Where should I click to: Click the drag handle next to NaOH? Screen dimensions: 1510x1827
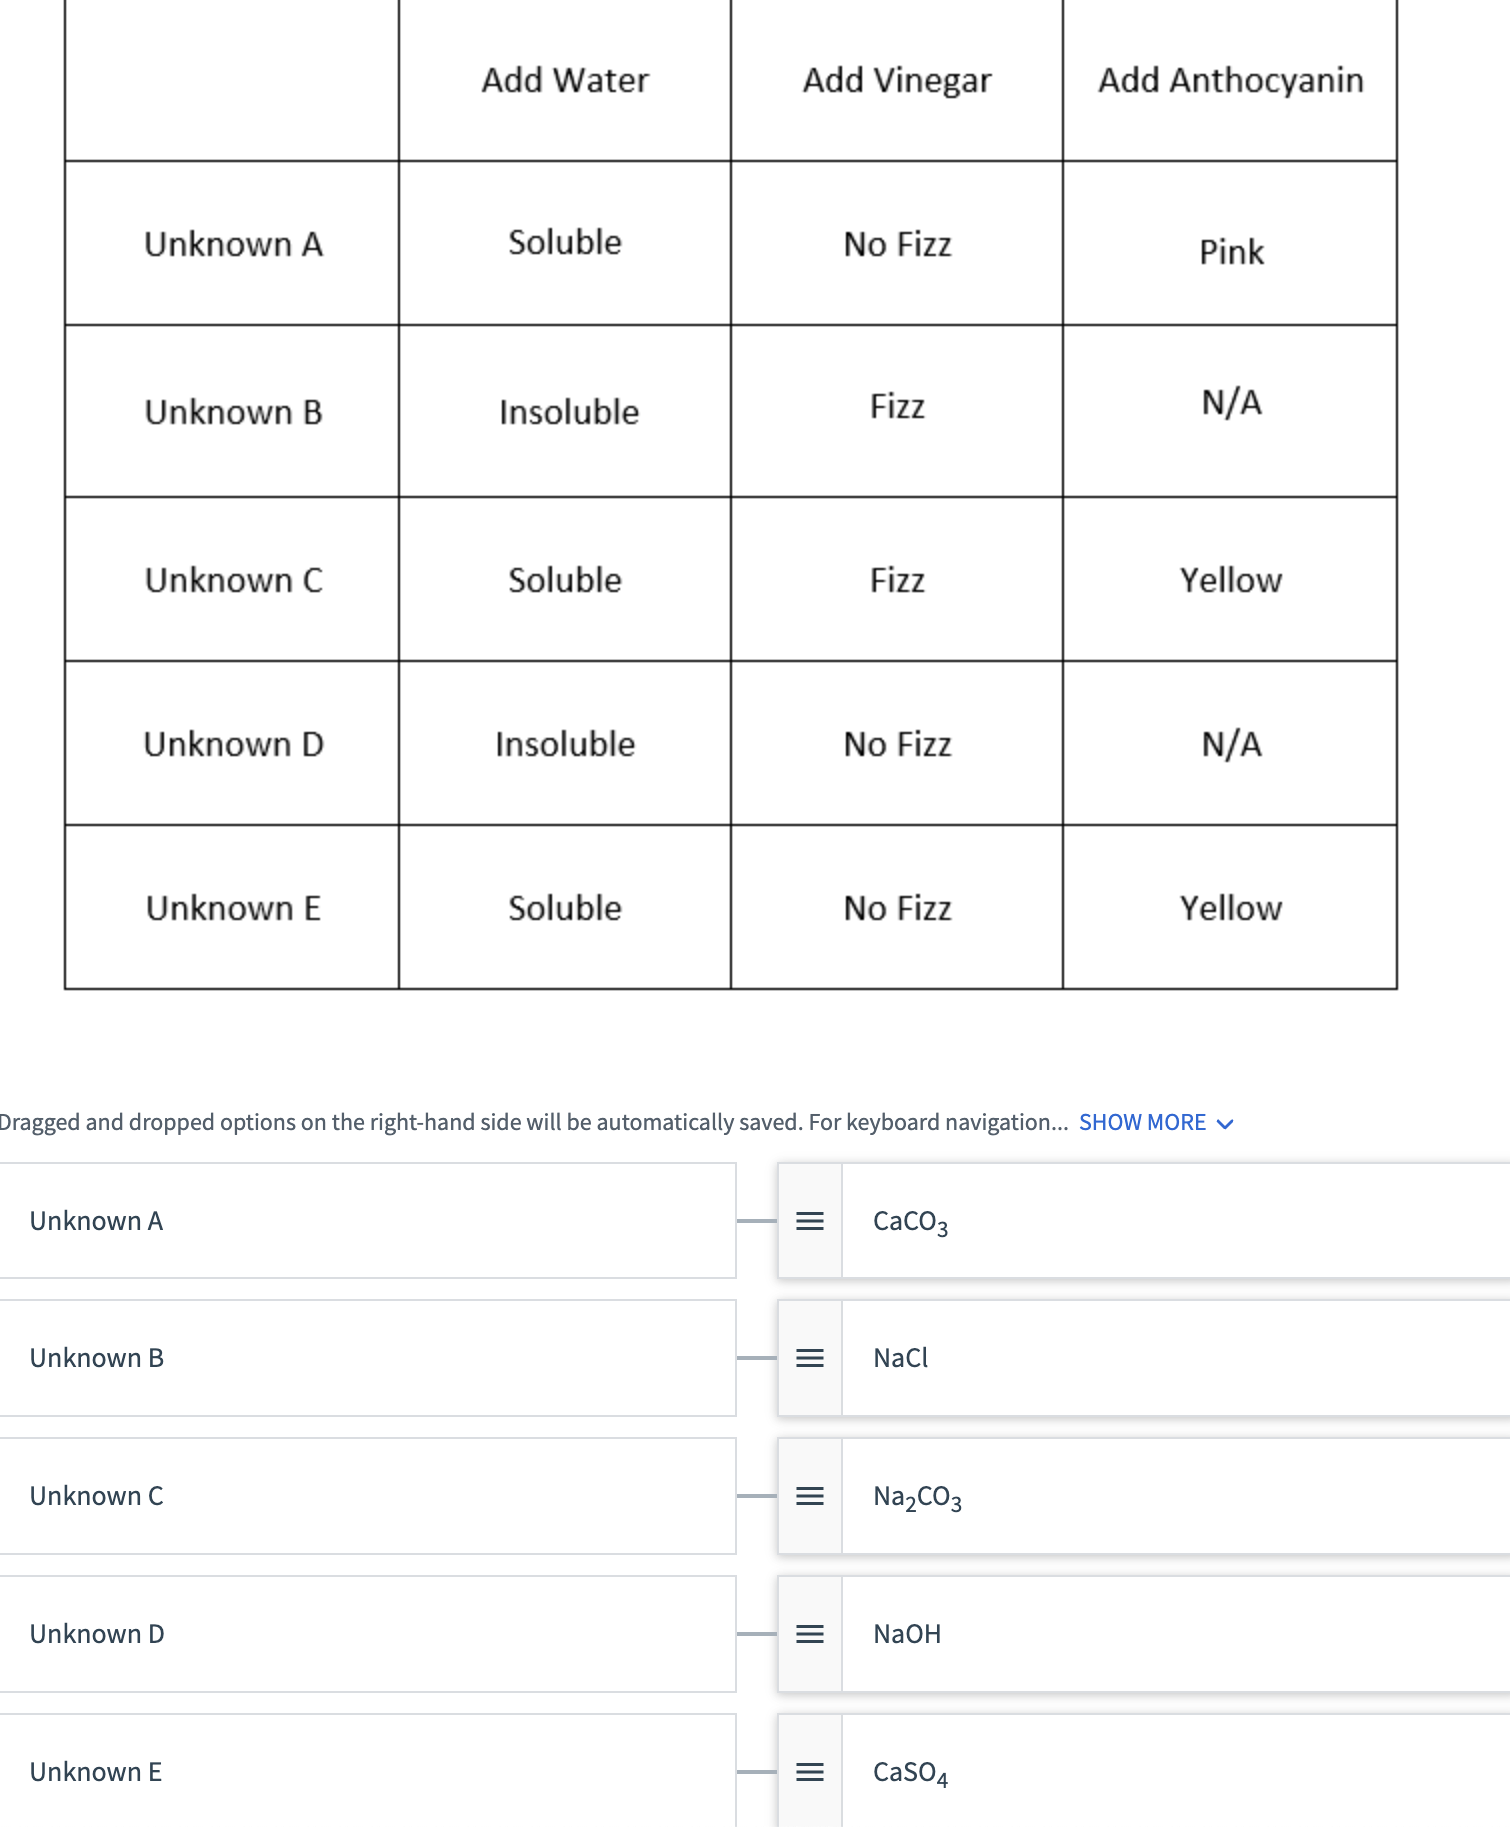[810, 1634]
